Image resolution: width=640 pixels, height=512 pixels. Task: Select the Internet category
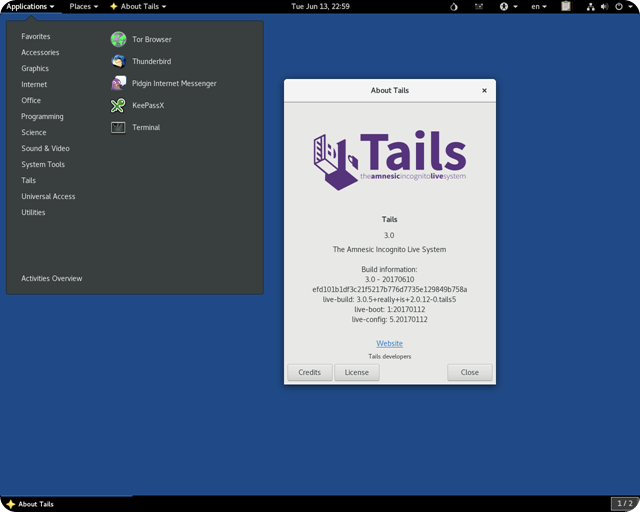pyautogui.click(x=34, y=84)
